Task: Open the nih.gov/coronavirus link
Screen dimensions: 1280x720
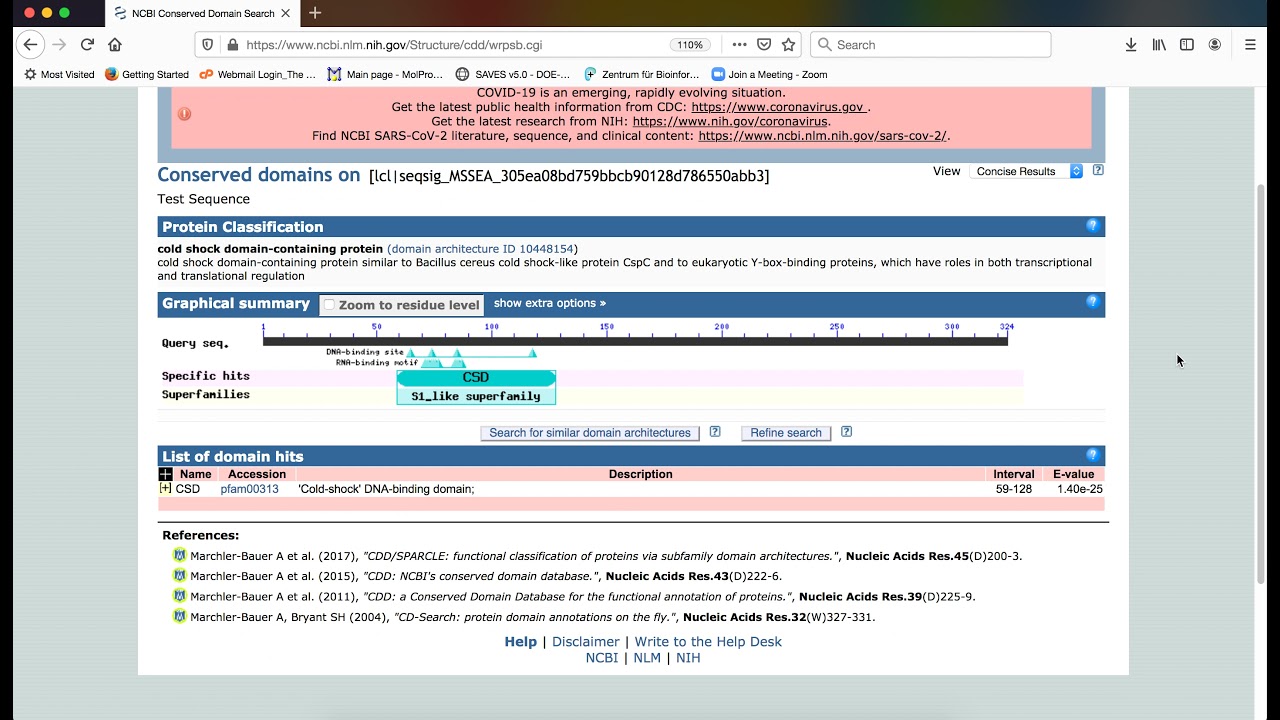Action: [730, 121]
